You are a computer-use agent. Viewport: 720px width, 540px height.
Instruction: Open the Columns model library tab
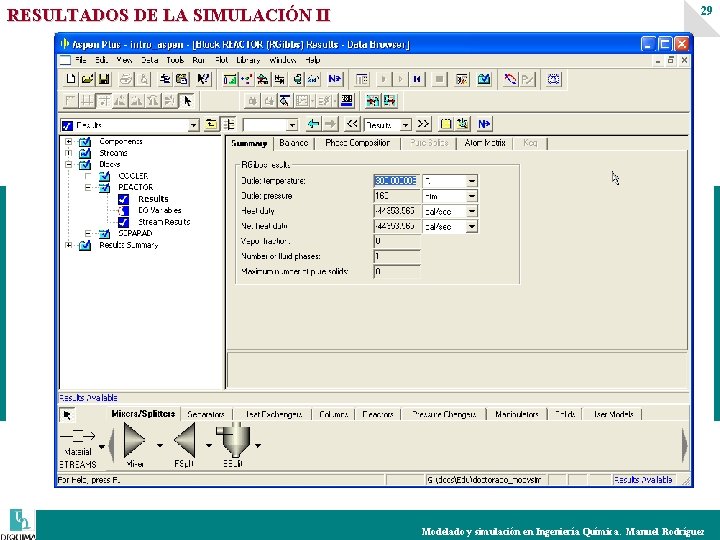[x=333, y=414]
